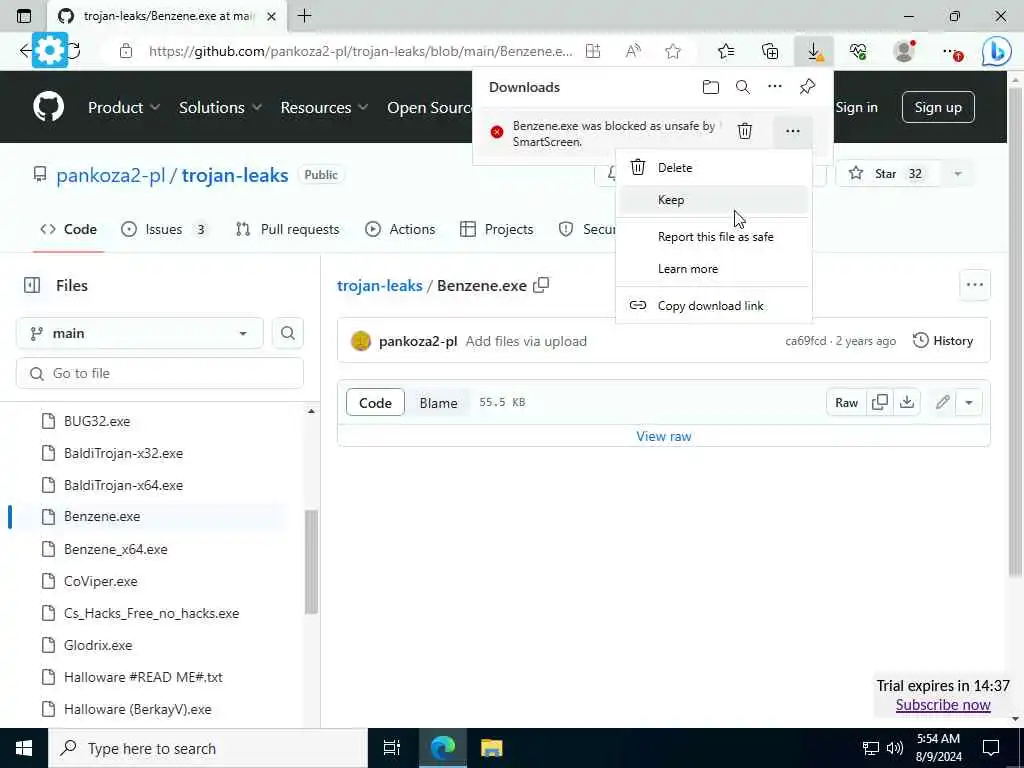1024x768 pixels.
Task: Open edit options dropdown arrow
Action: pyautogui.click(x=968, y=402)
